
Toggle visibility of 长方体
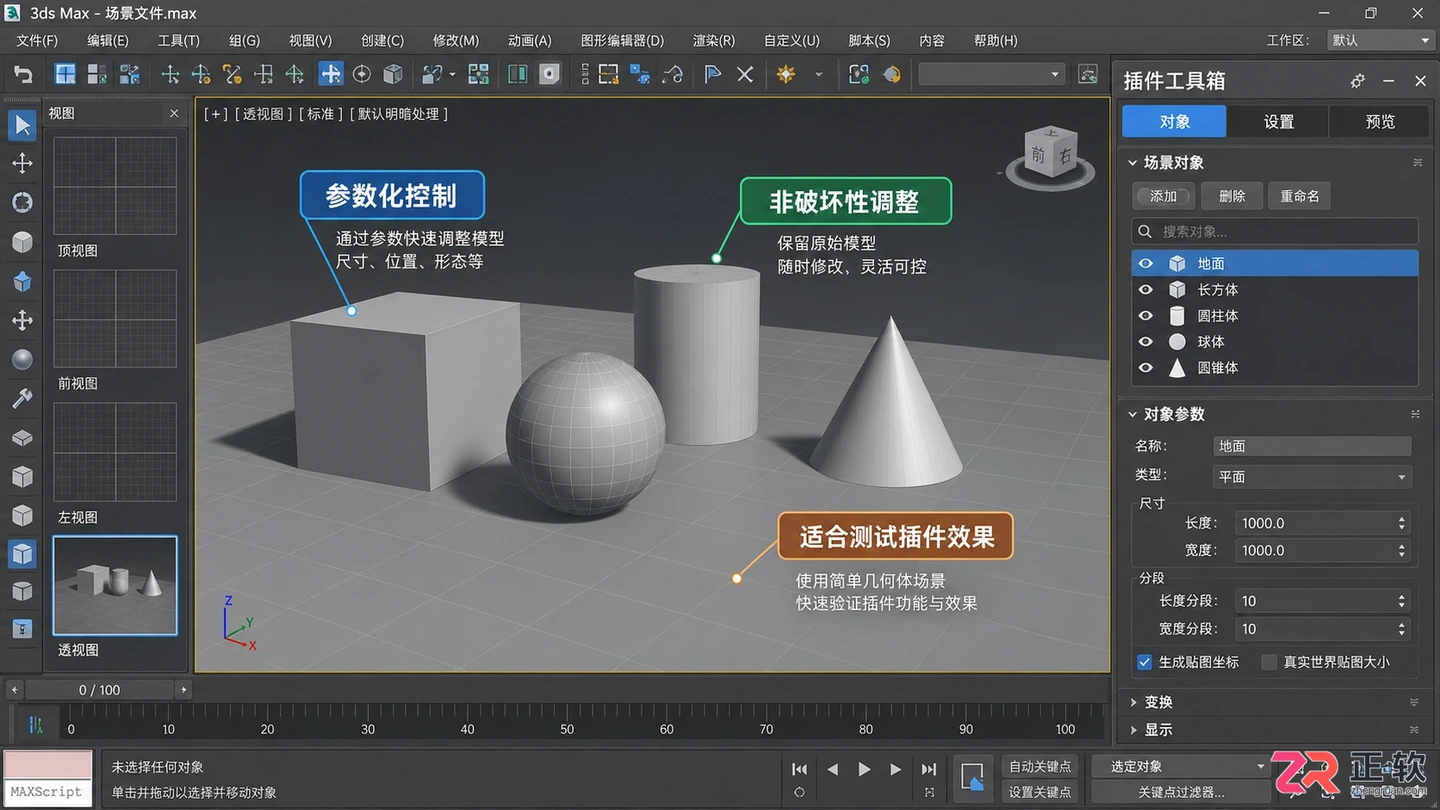pyautogui.click(x=1146, y=290)
